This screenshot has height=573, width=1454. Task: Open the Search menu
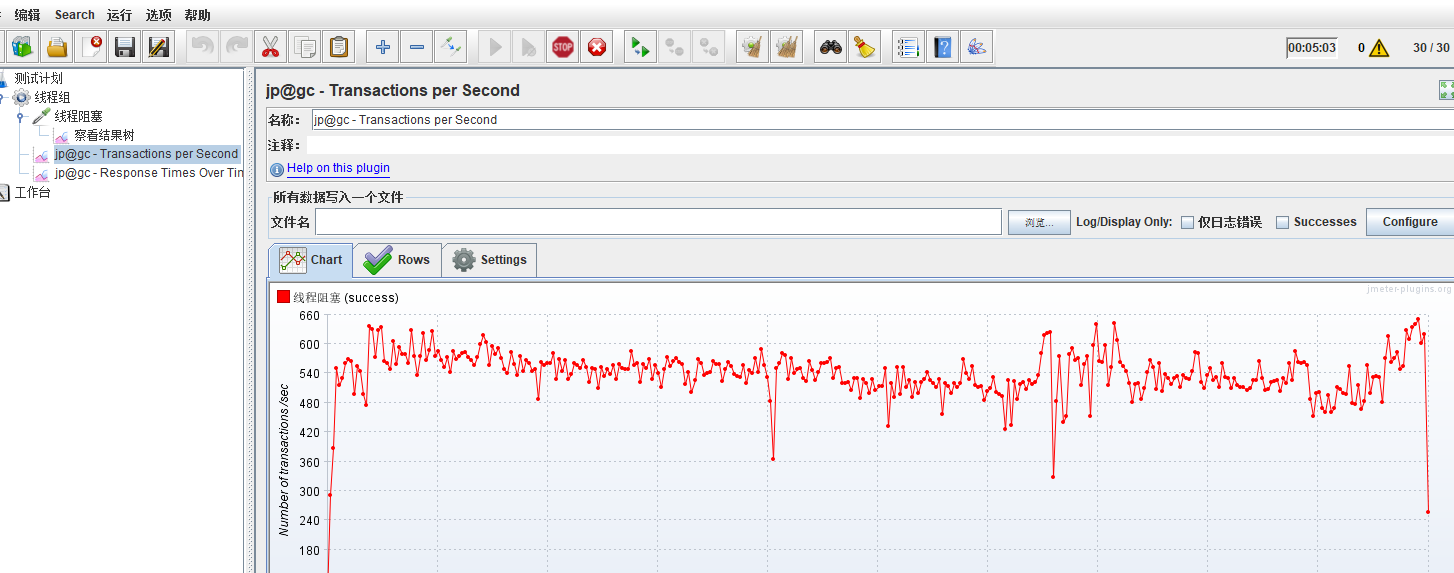point(75,15)
